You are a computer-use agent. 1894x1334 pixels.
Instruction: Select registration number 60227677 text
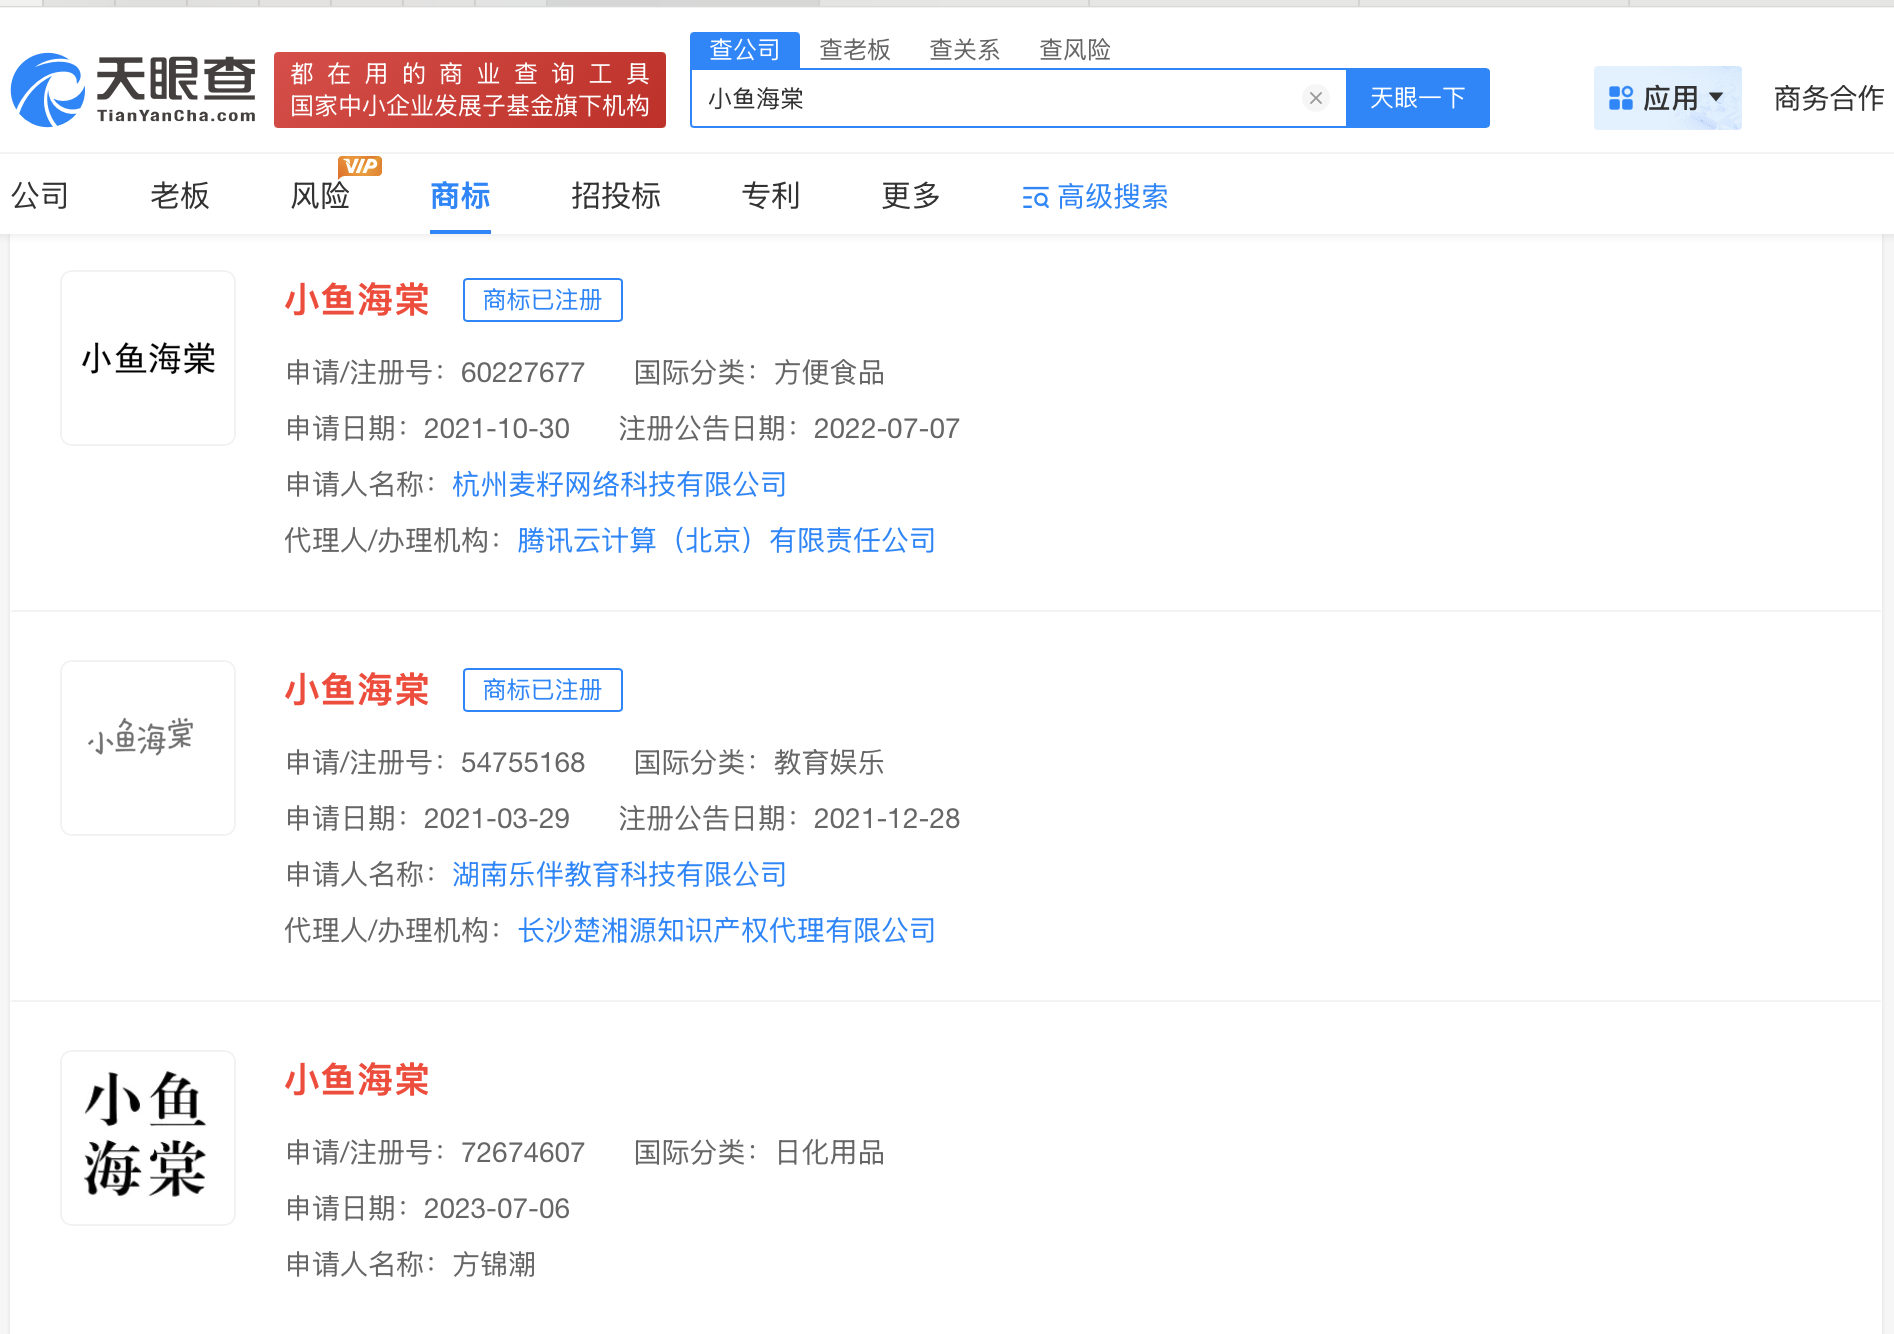pos(523,373)
